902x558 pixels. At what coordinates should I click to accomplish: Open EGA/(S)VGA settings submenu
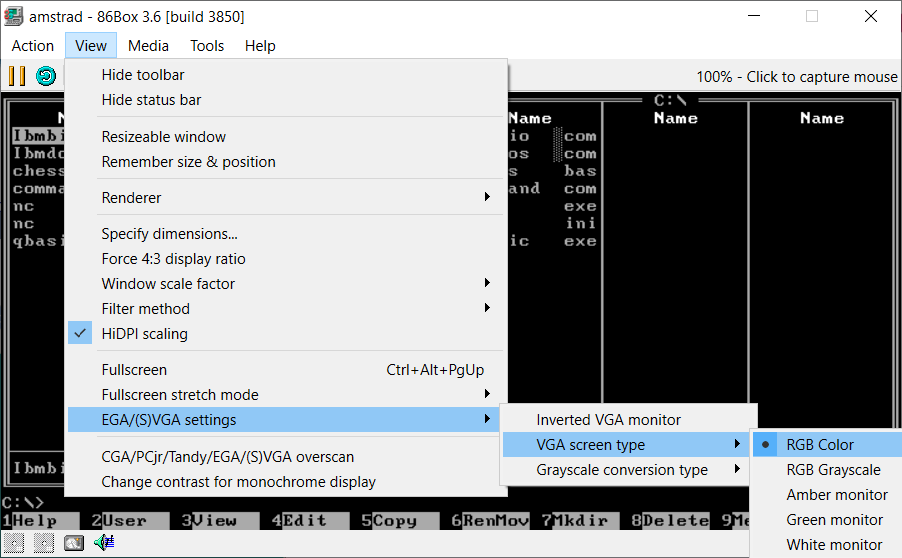pos(285,420)
